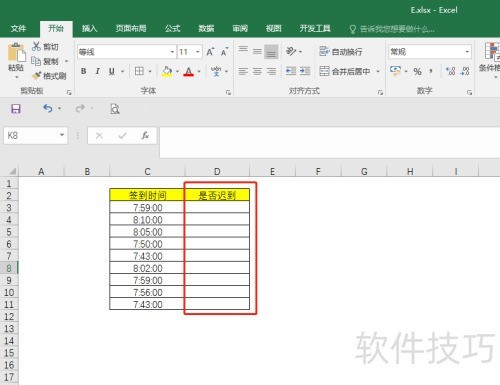
Task: Click the print preview icon
Action: click(x=115, y=109)
